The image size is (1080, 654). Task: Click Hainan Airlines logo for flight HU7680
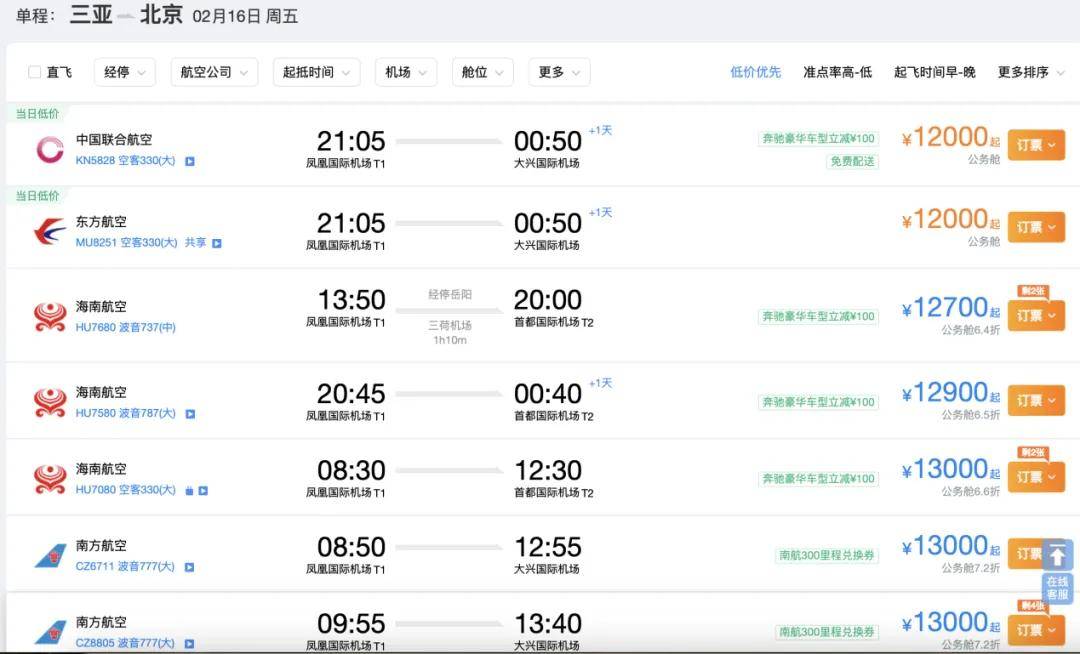coord(50,316)
